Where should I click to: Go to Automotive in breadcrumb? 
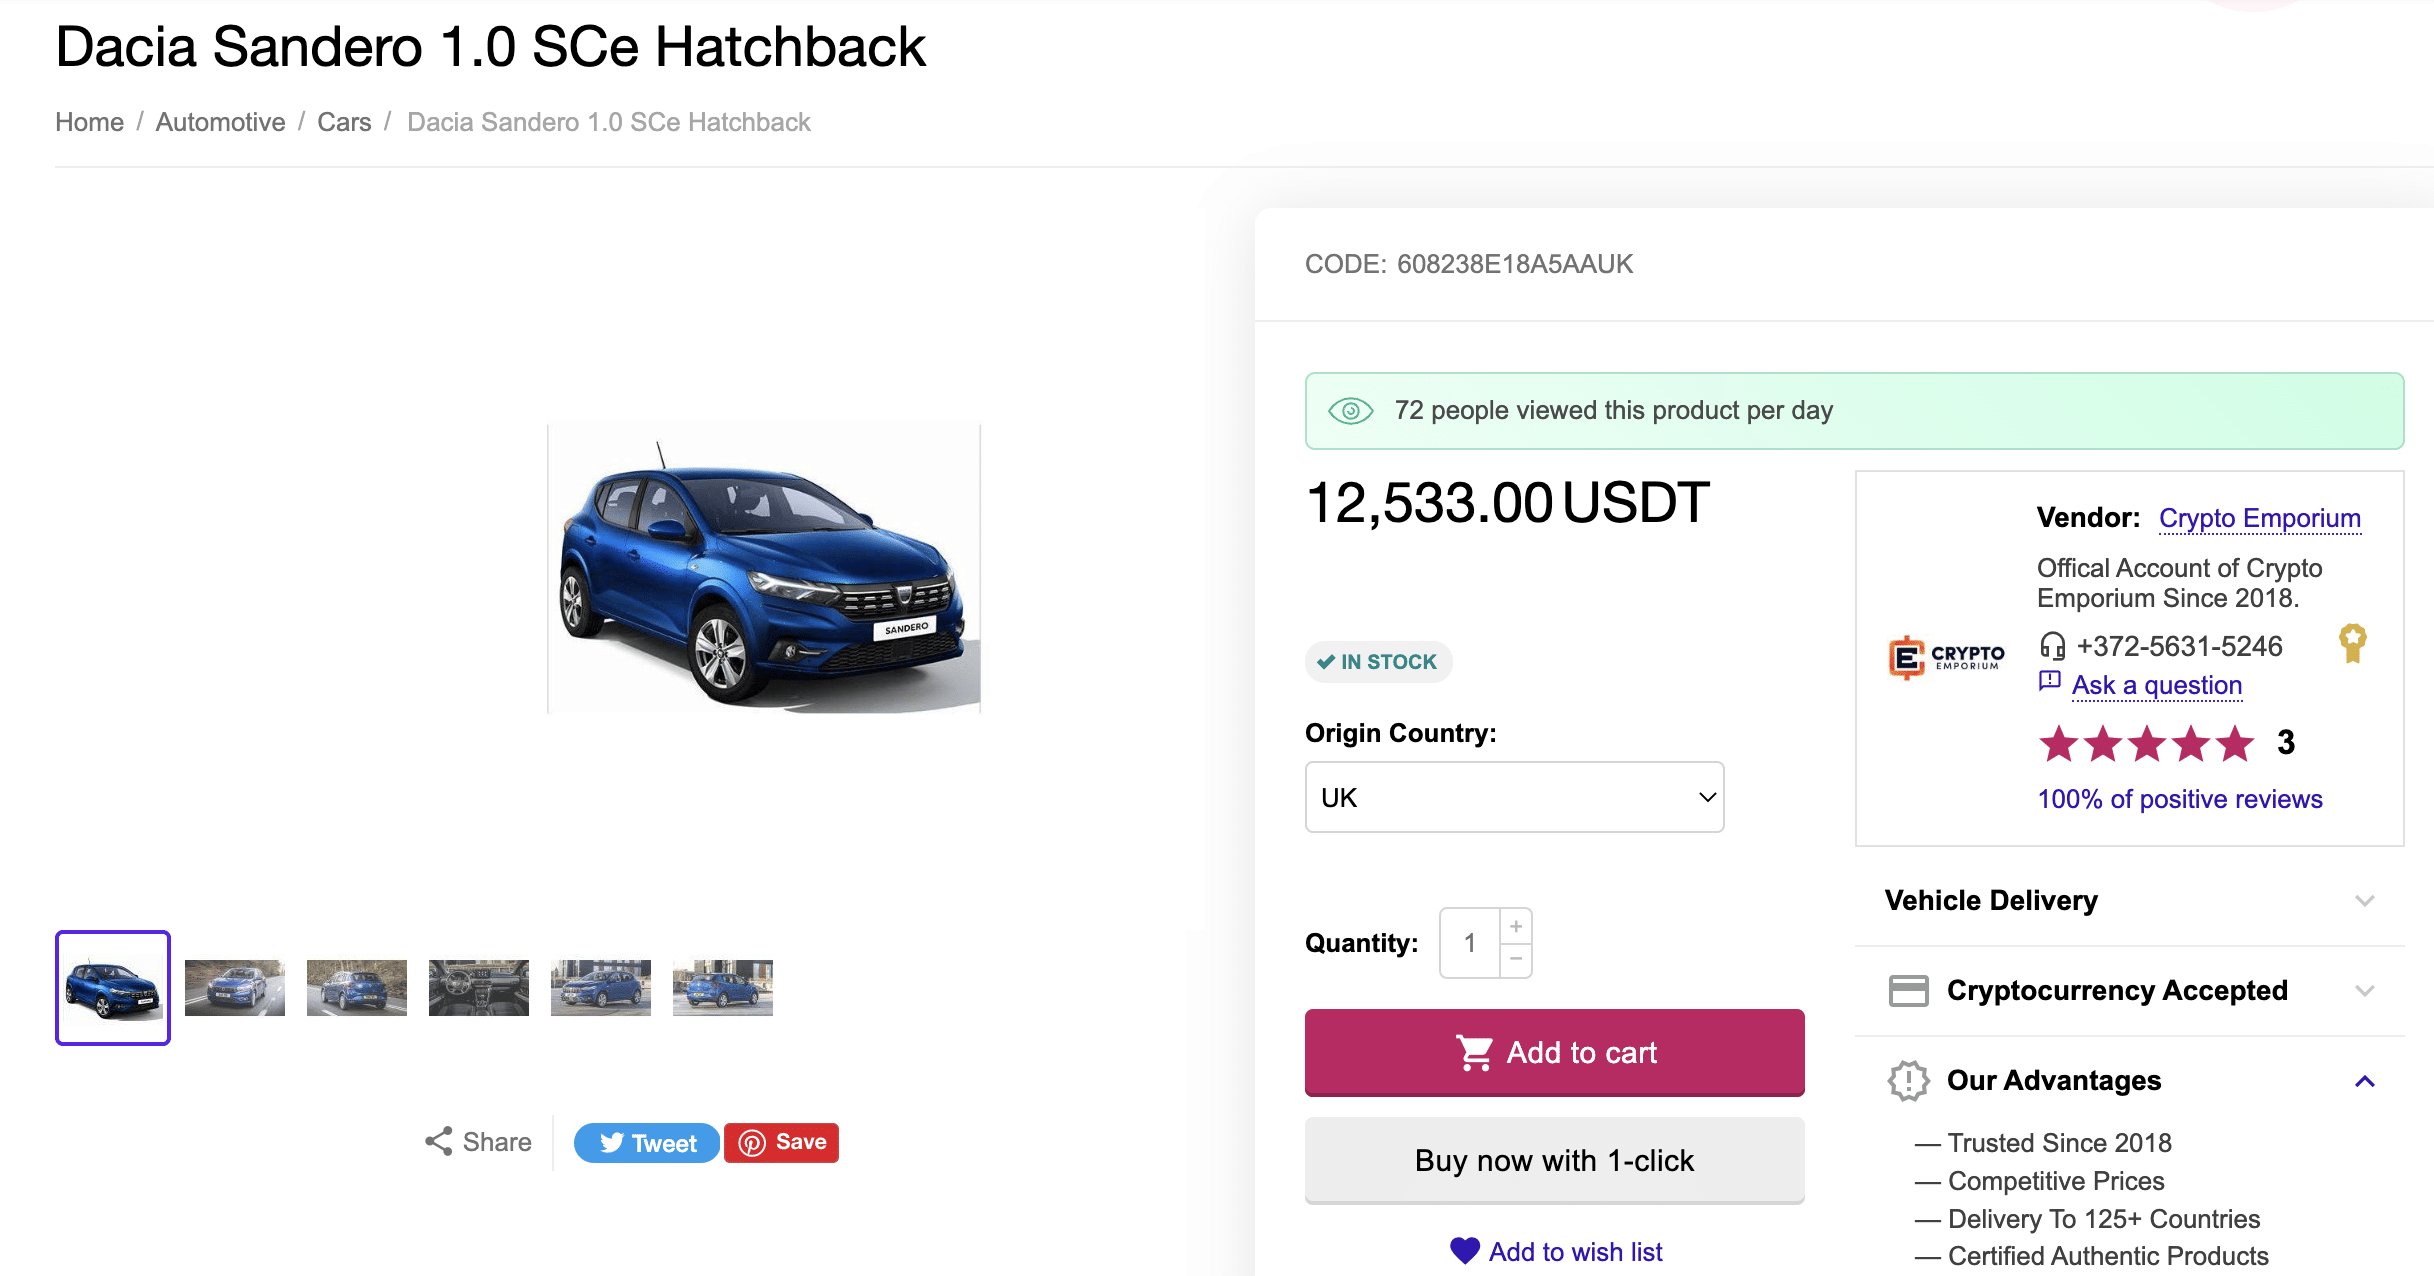pyautogui.click(x=220, y=122)
